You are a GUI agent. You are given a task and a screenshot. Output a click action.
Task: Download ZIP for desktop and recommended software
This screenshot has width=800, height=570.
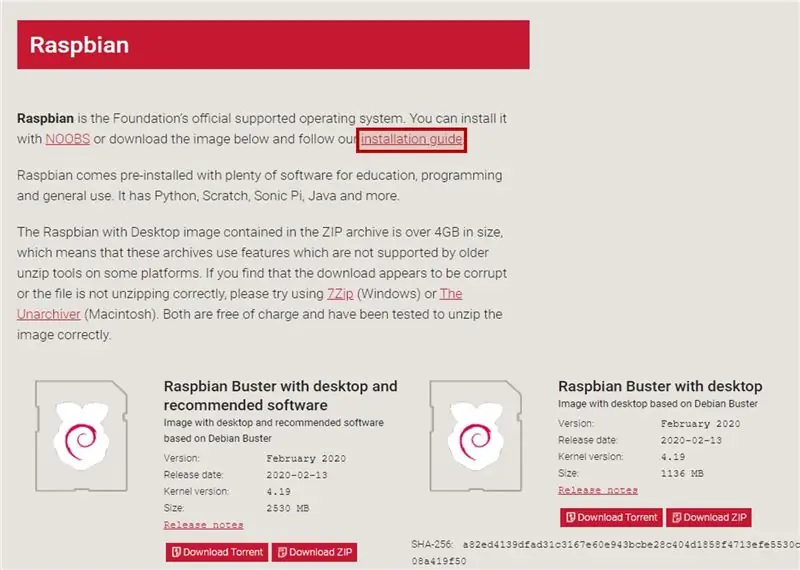click(314, 552)
